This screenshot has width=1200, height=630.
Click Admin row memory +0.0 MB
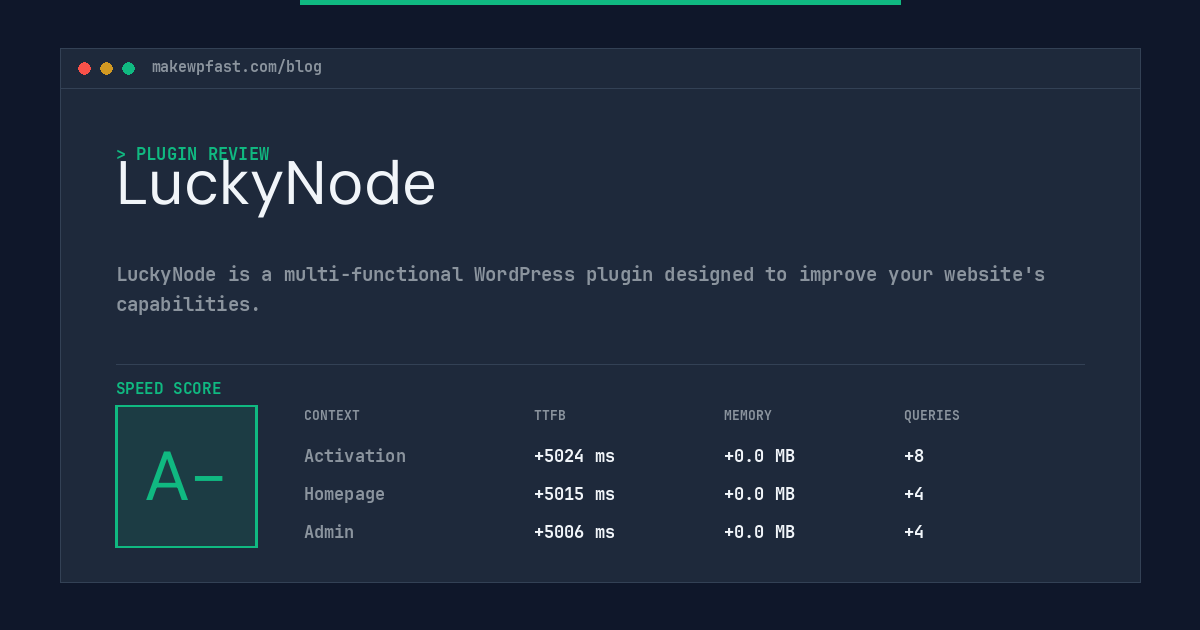(759, 532)
